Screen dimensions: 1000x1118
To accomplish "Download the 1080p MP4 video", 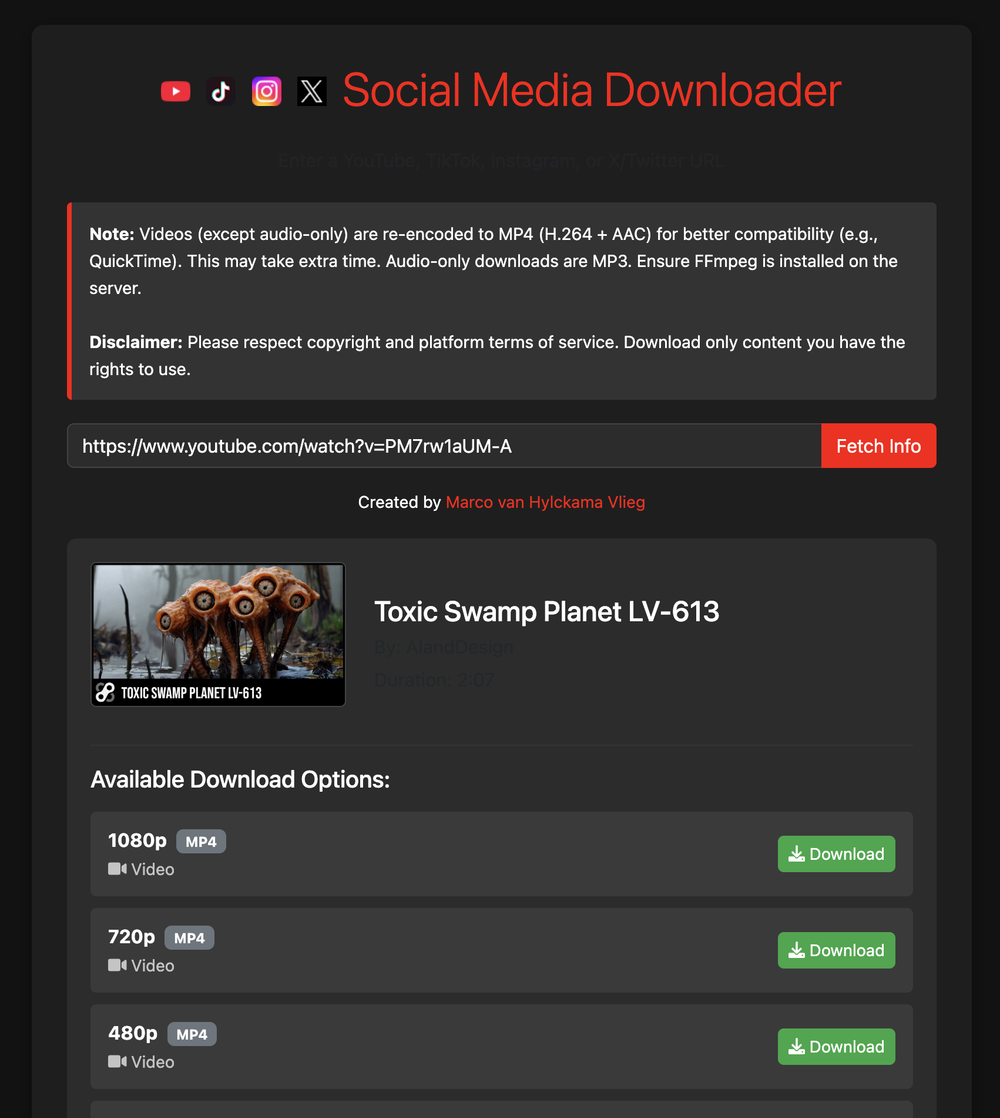I will pyautogui.click(x=836, y=854).
